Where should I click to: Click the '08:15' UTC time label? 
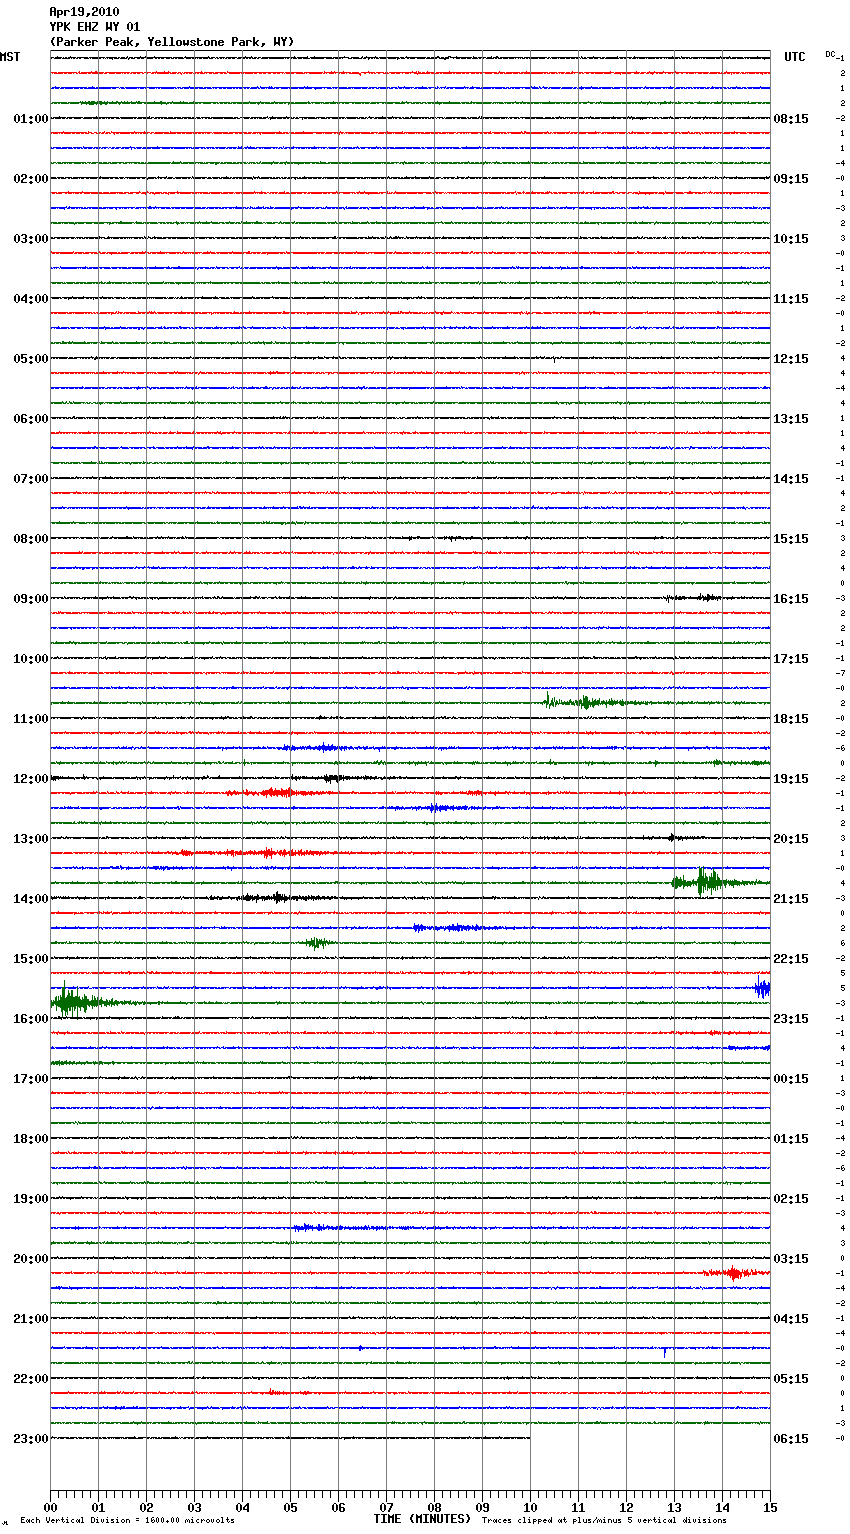(x=791, y=119)
